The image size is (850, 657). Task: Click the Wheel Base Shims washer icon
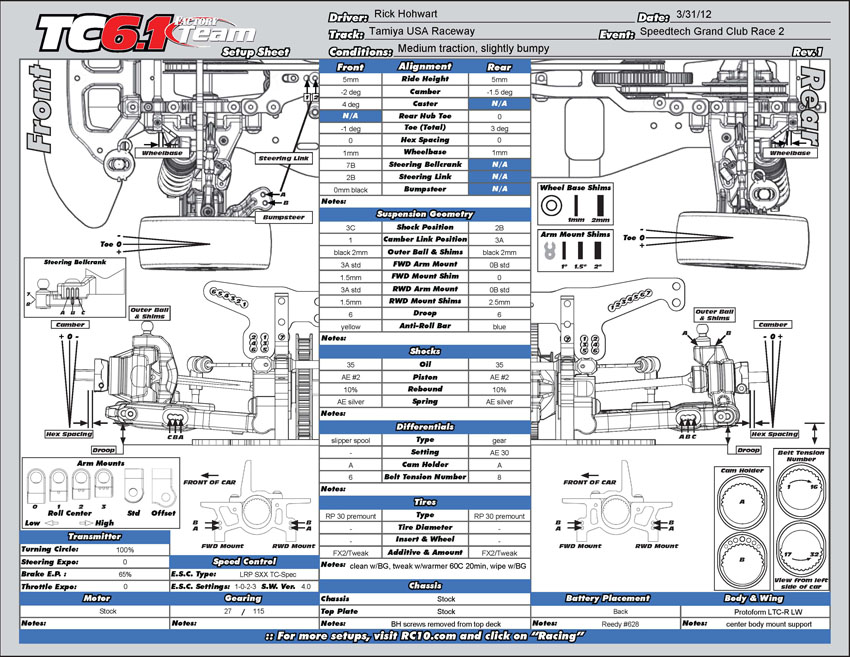coord(551,206)
